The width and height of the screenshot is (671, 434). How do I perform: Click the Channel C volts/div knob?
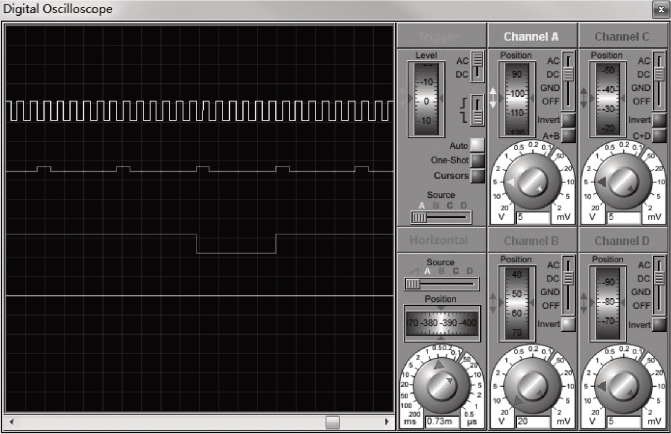click(623, 181)
